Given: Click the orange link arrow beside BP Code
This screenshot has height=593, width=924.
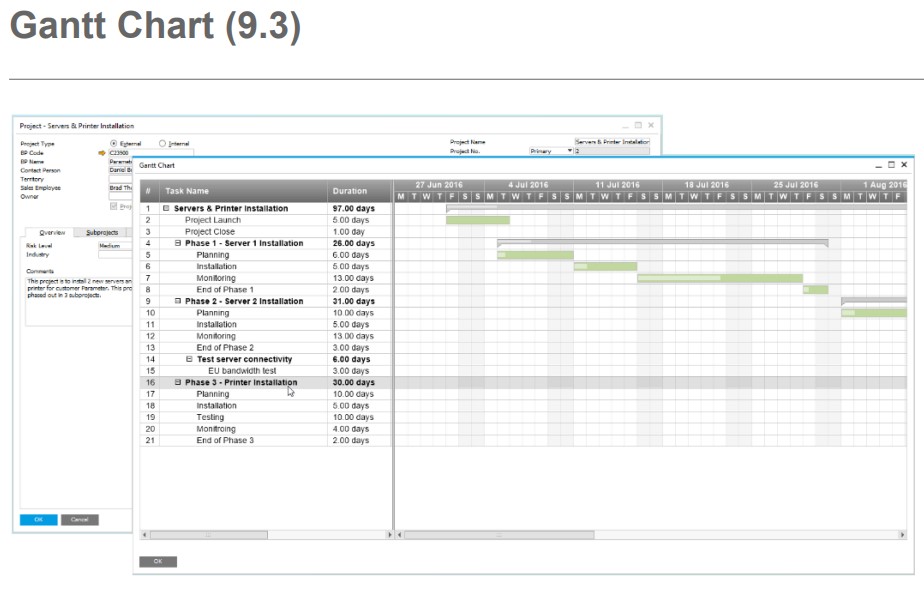Looking at the screenshot, I should (101, 152).
